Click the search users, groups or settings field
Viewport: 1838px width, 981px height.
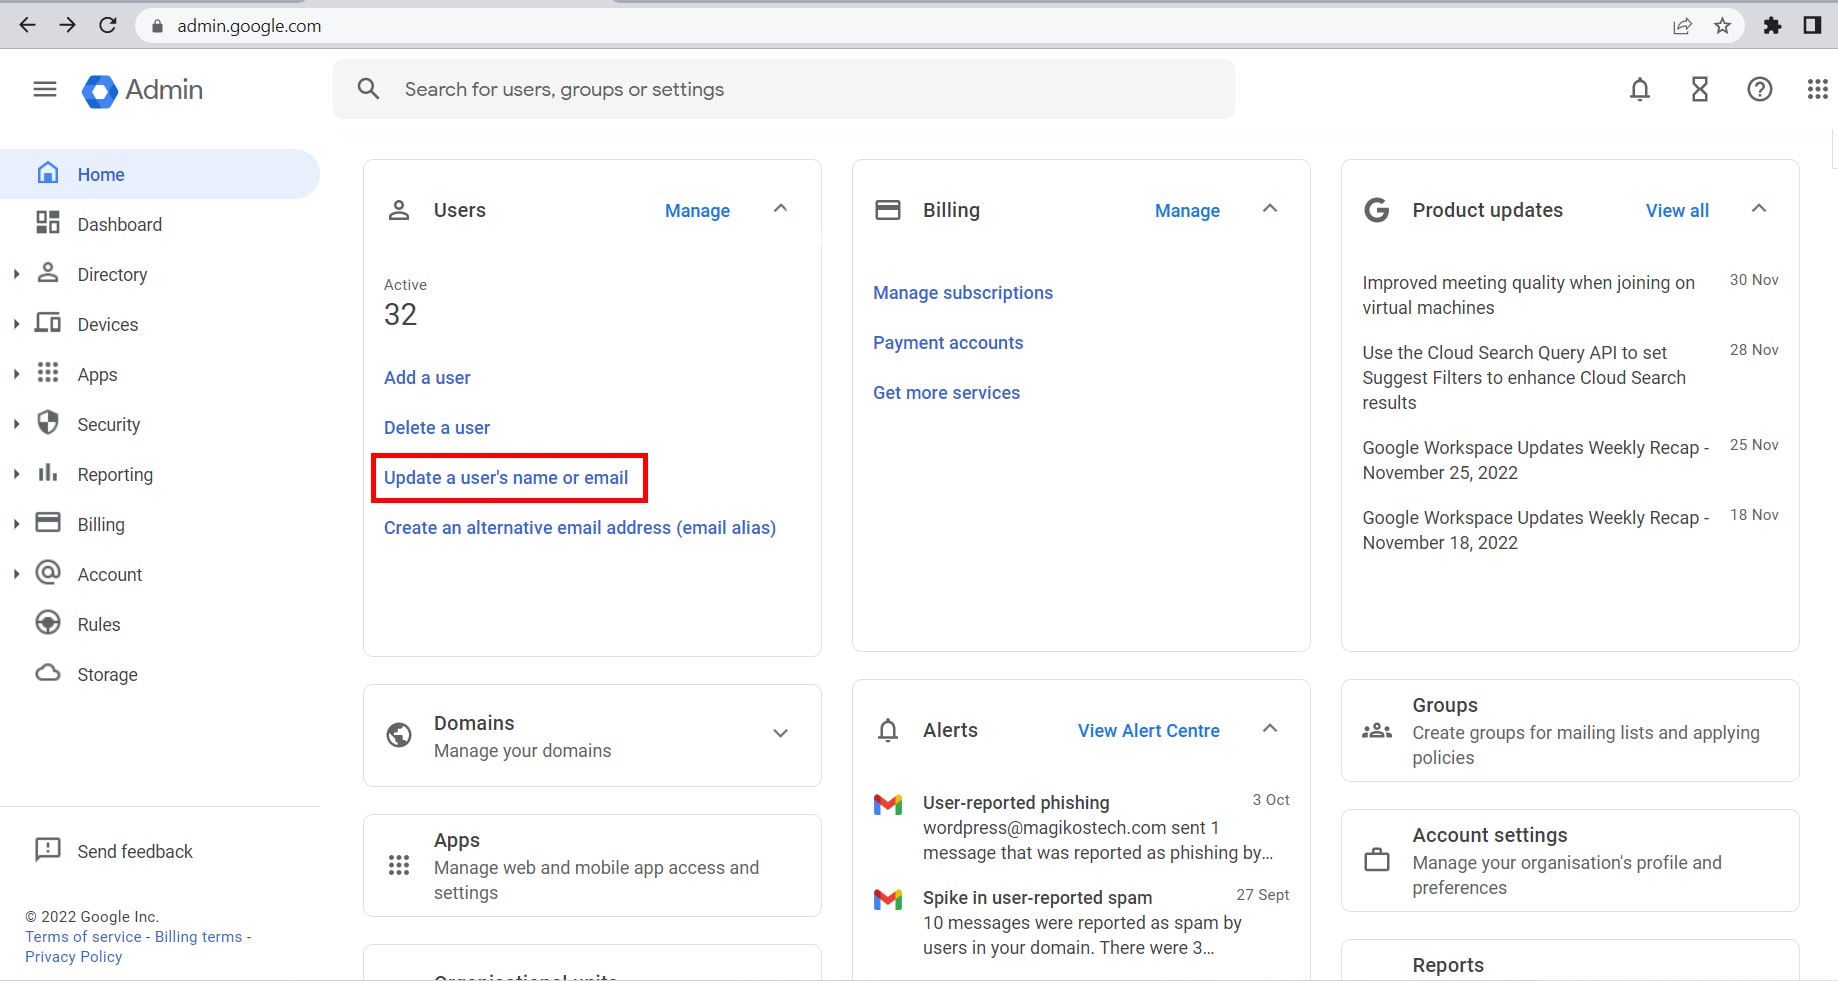pyautogui.click(x=784, y=89)
